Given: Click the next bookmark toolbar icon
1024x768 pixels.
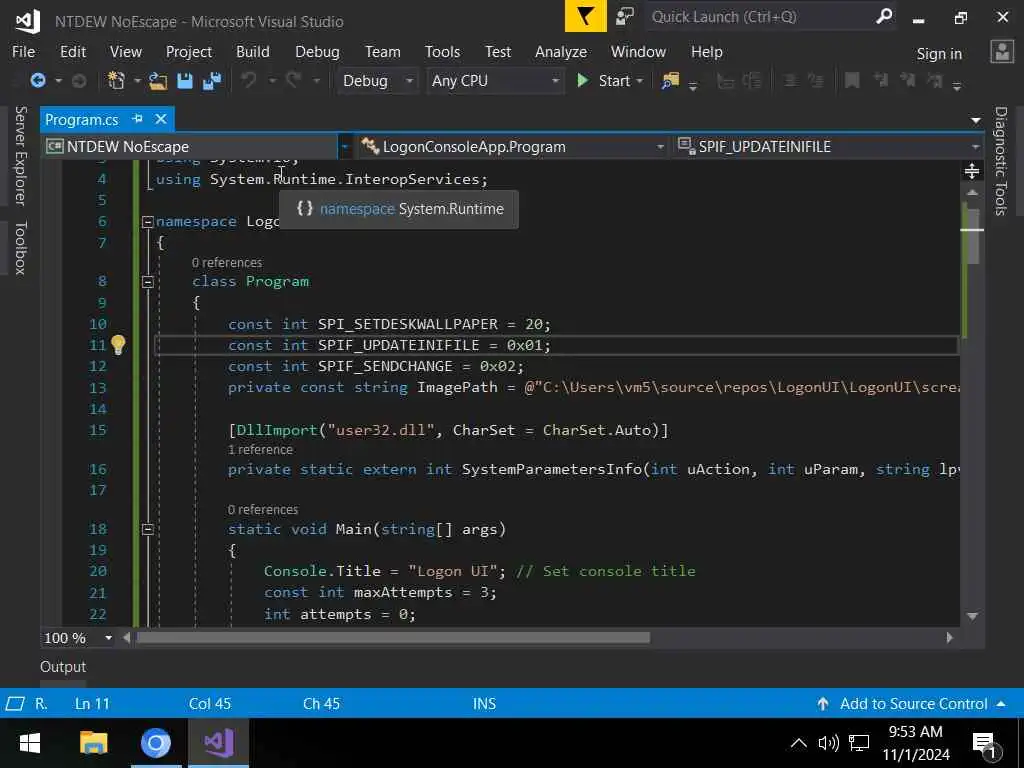Looking at the screenshot, I should 908,80.
